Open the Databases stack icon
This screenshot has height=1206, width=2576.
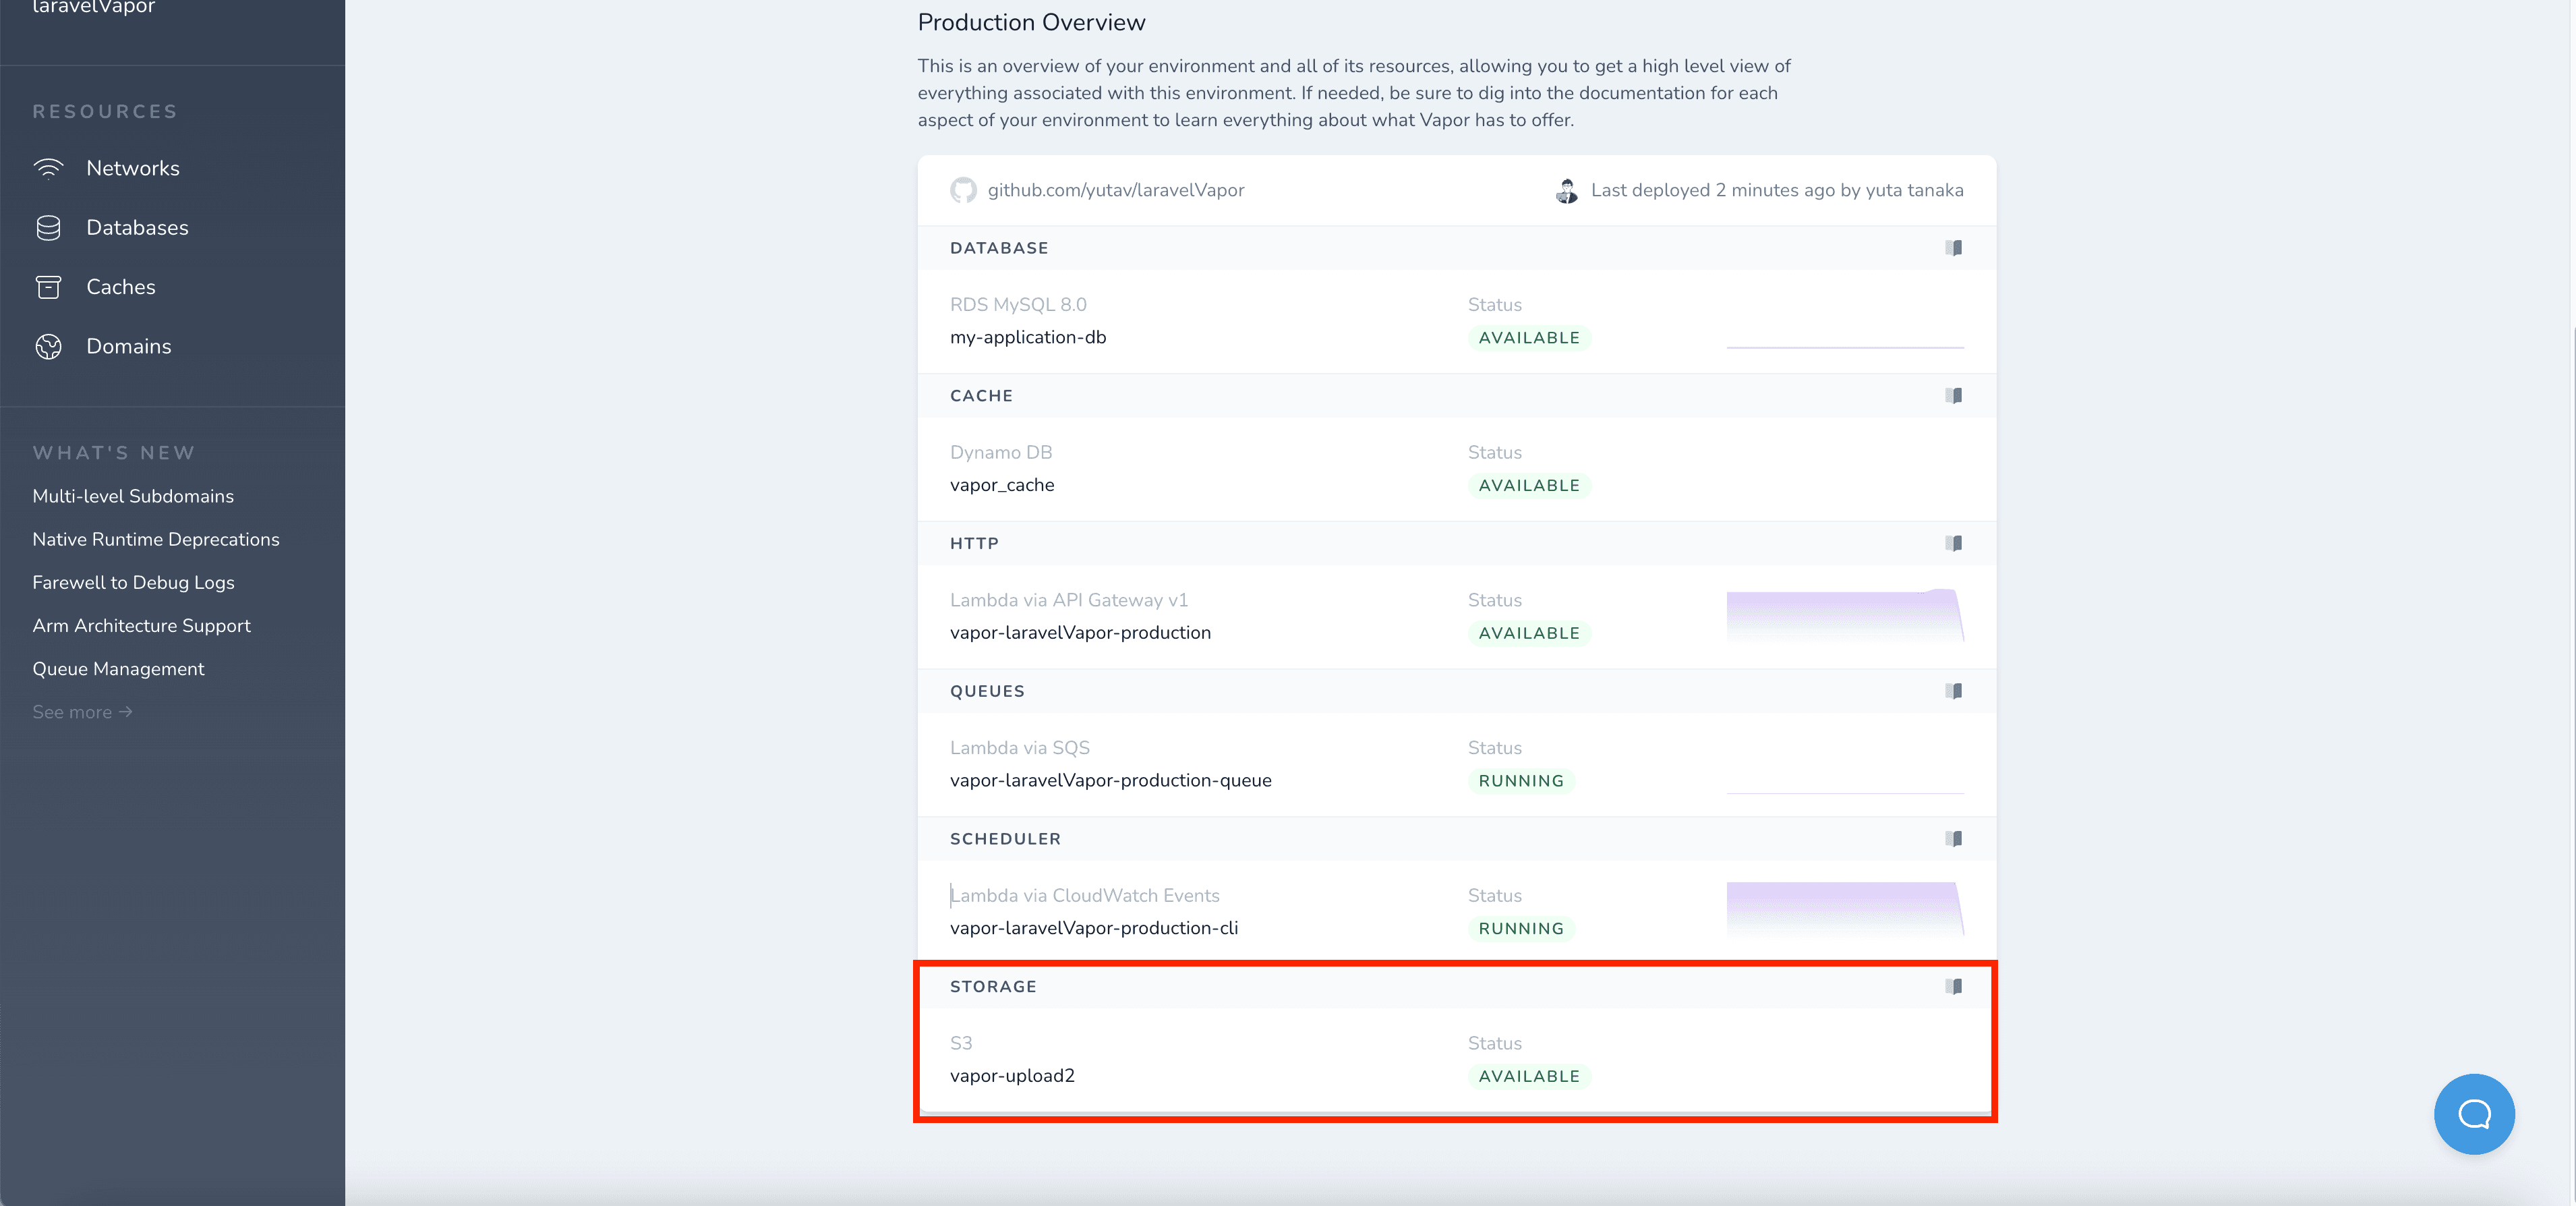click(x=48, y=228)
